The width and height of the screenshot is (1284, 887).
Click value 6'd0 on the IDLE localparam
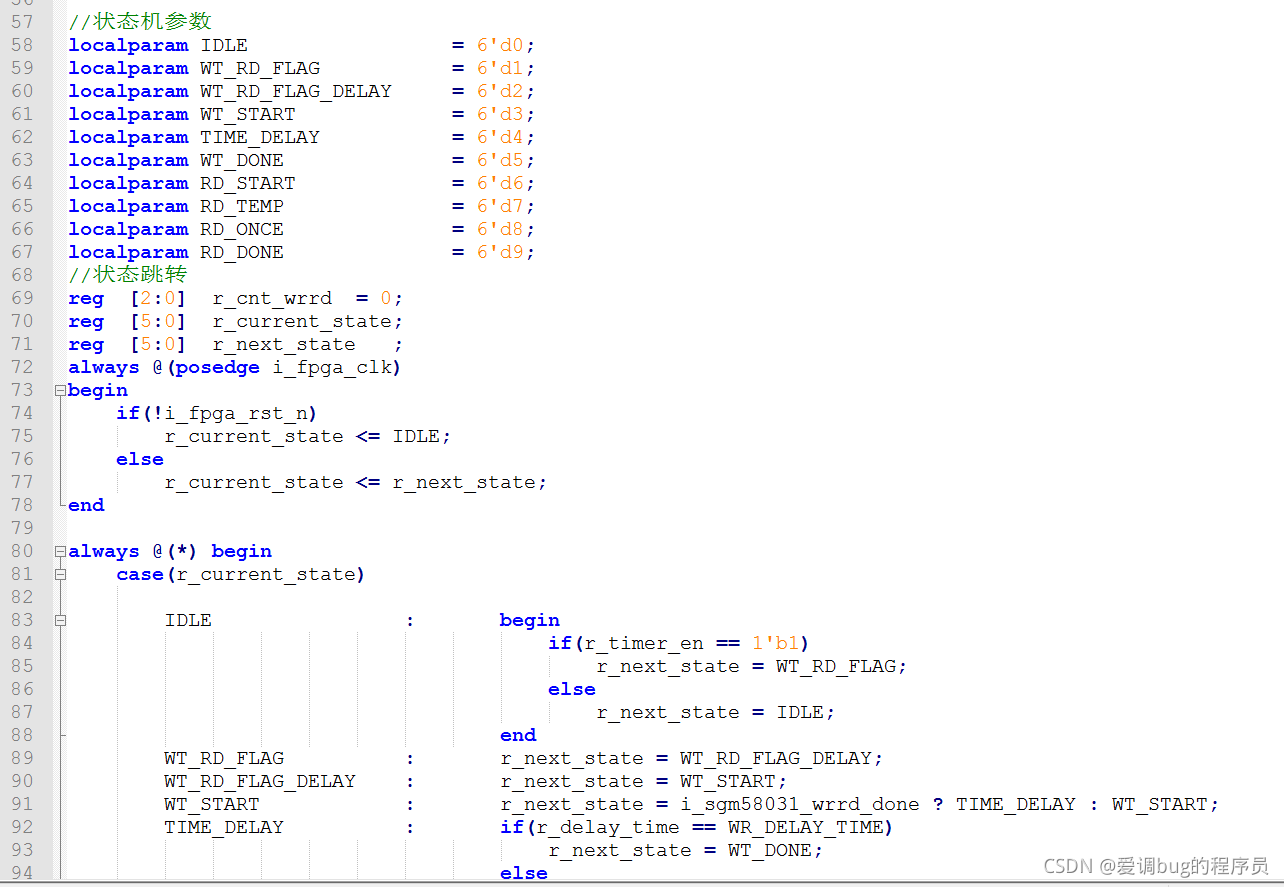point(500,45)
